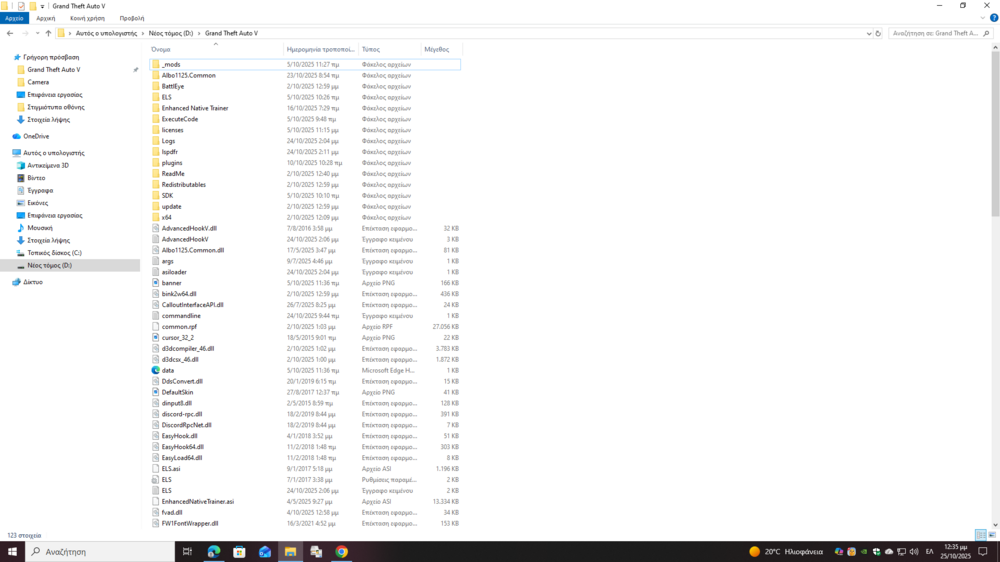Viewport: 1000px width, 562px height.
Task: Click New folder icon in title bar
Action: click(33, 6)
